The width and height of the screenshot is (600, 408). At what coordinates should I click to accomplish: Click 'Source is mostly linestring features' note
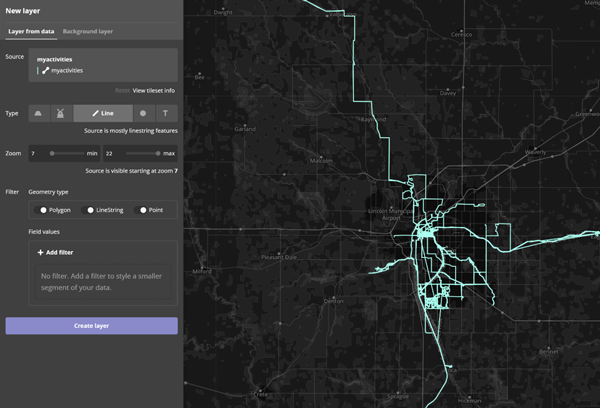[x=131, y=131]
